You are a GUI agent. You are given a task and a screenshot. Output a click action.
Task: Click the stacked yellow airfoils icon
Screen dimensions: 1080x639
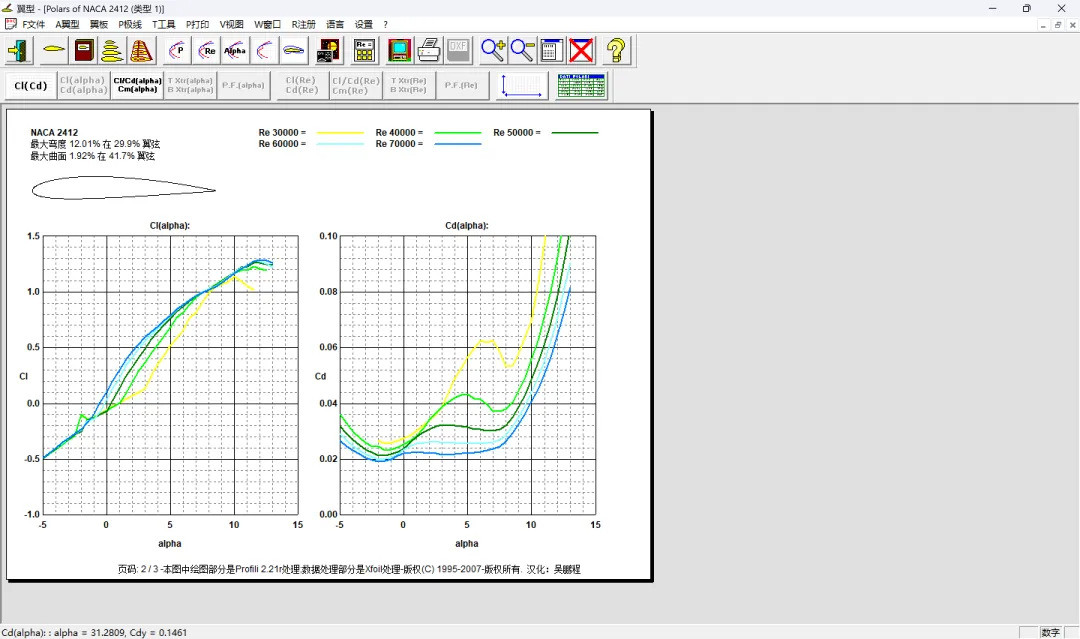112,50
